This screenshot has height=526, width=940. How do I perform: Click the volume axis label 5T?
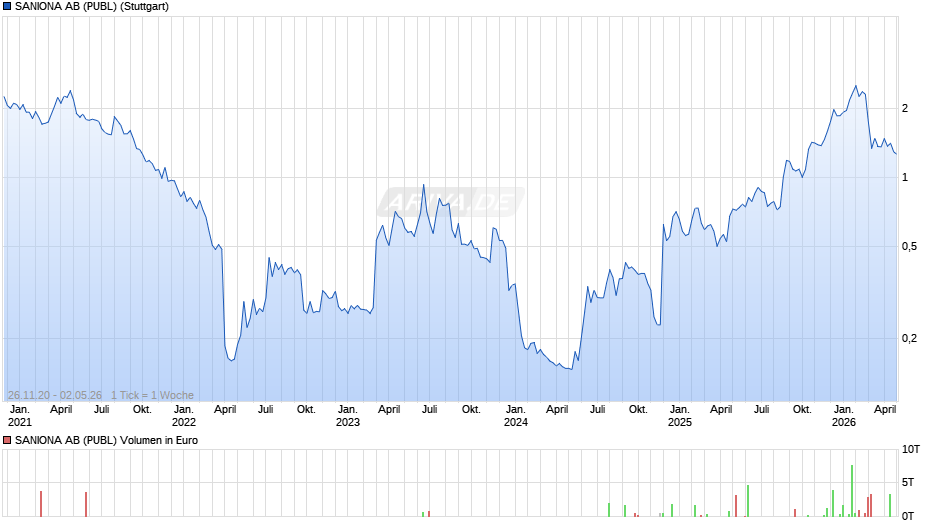(x=908, y=482)
